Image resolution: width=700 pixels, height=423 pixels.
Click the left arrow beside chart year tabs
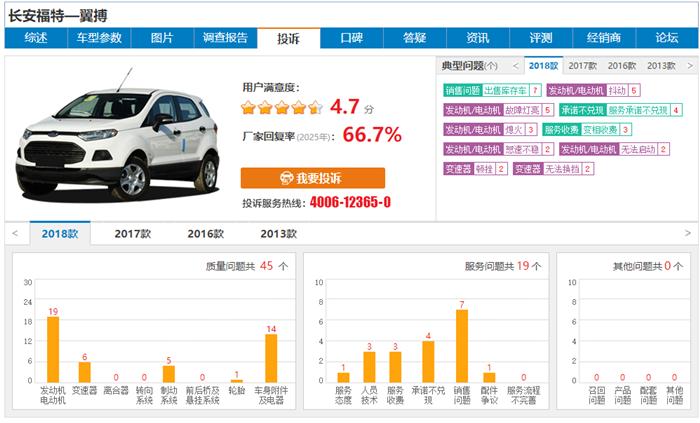coord(15,233)
